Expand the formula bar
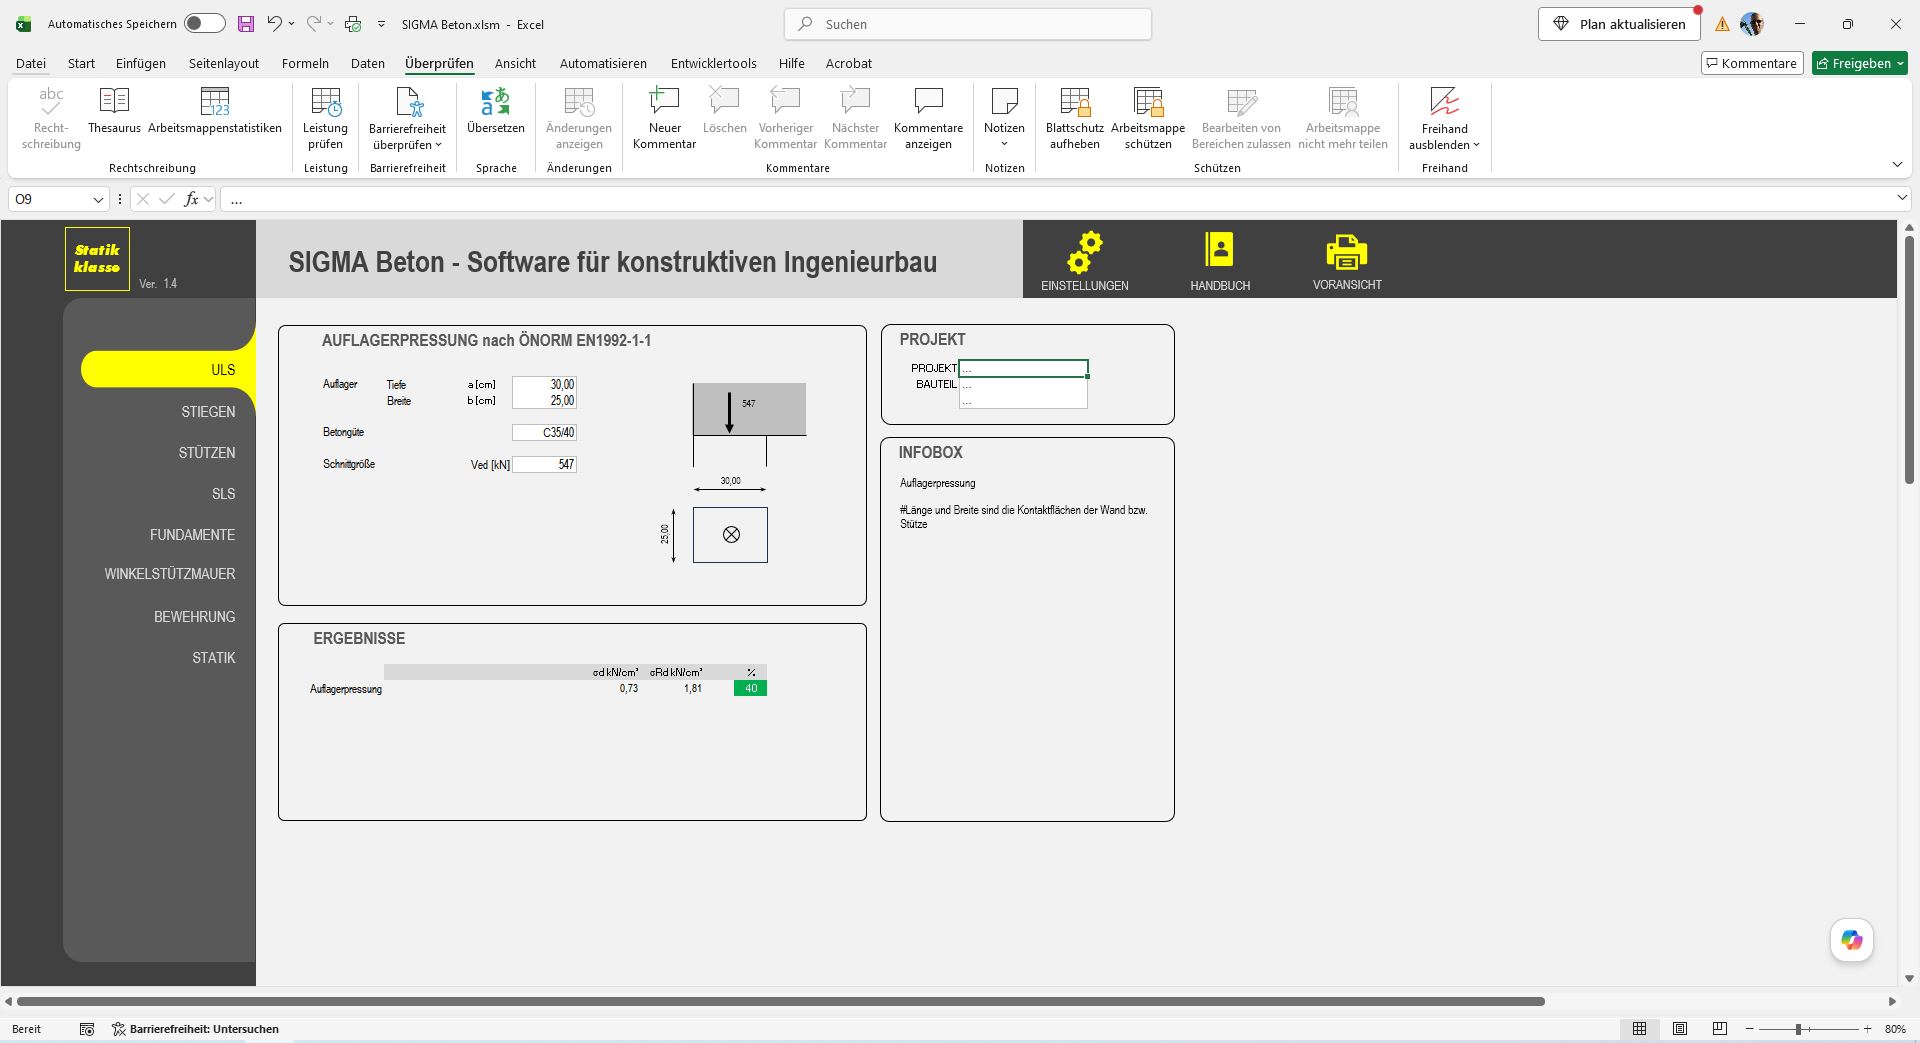This screenshot has width=1920, height=1043. [x=1902, y=199]
